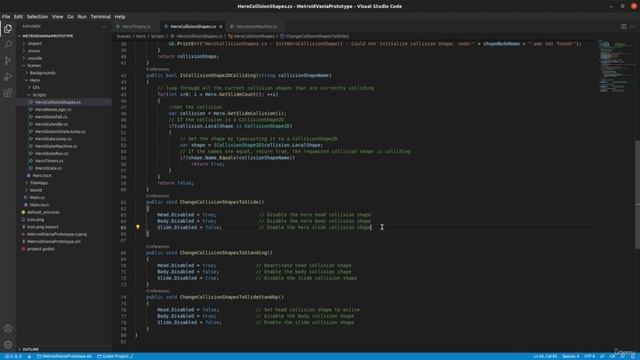
Task: Click Ln, Col cursor position indicator
Action: tap(545, 356)
